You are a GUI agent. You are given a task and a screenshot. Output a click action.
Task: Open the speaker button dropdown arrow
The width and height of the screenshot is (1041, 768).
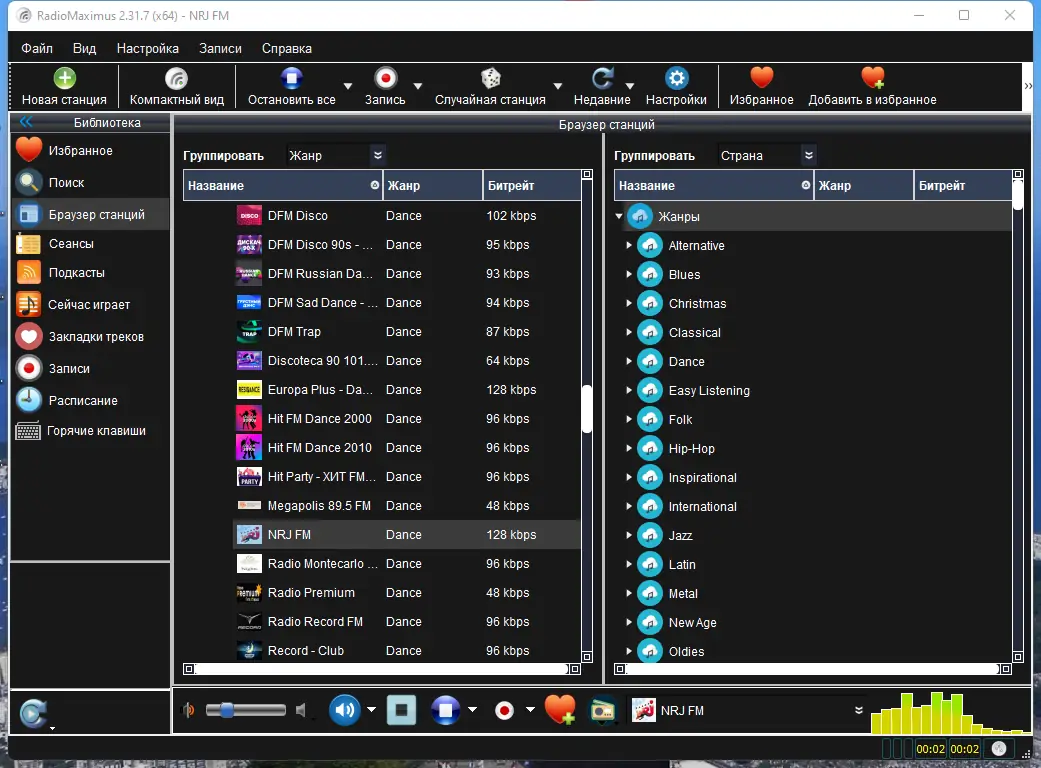[x=371, y=710]
